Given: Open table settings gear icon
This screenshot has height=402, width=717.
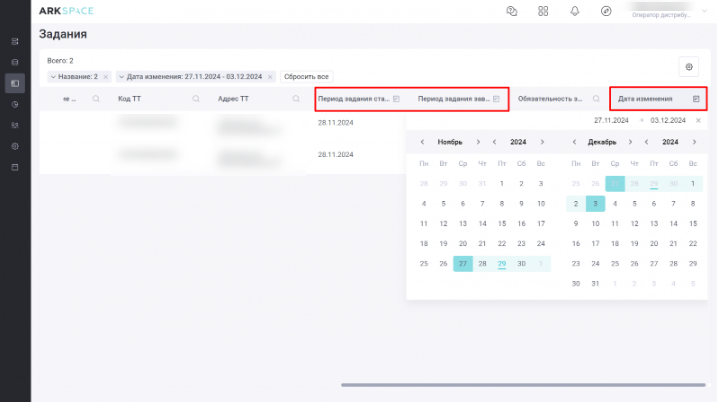Looking at the screenshot, I should click(688, 66).
